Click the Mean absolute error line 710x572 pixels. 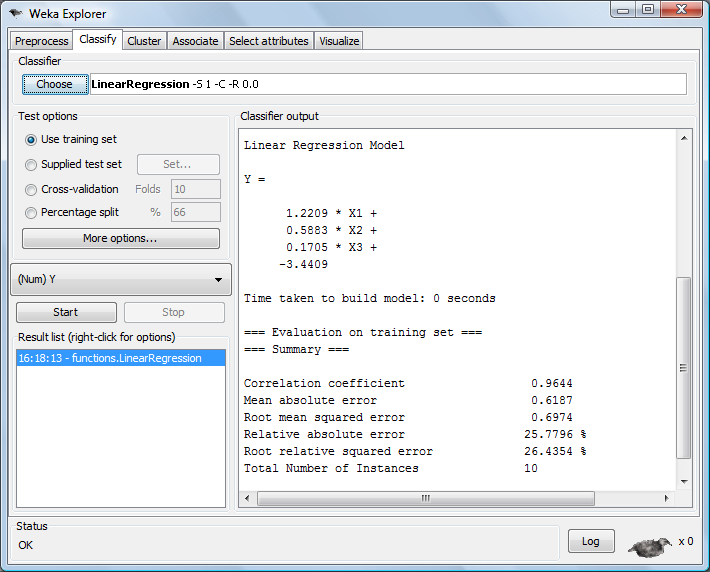[x=408, y=400]
